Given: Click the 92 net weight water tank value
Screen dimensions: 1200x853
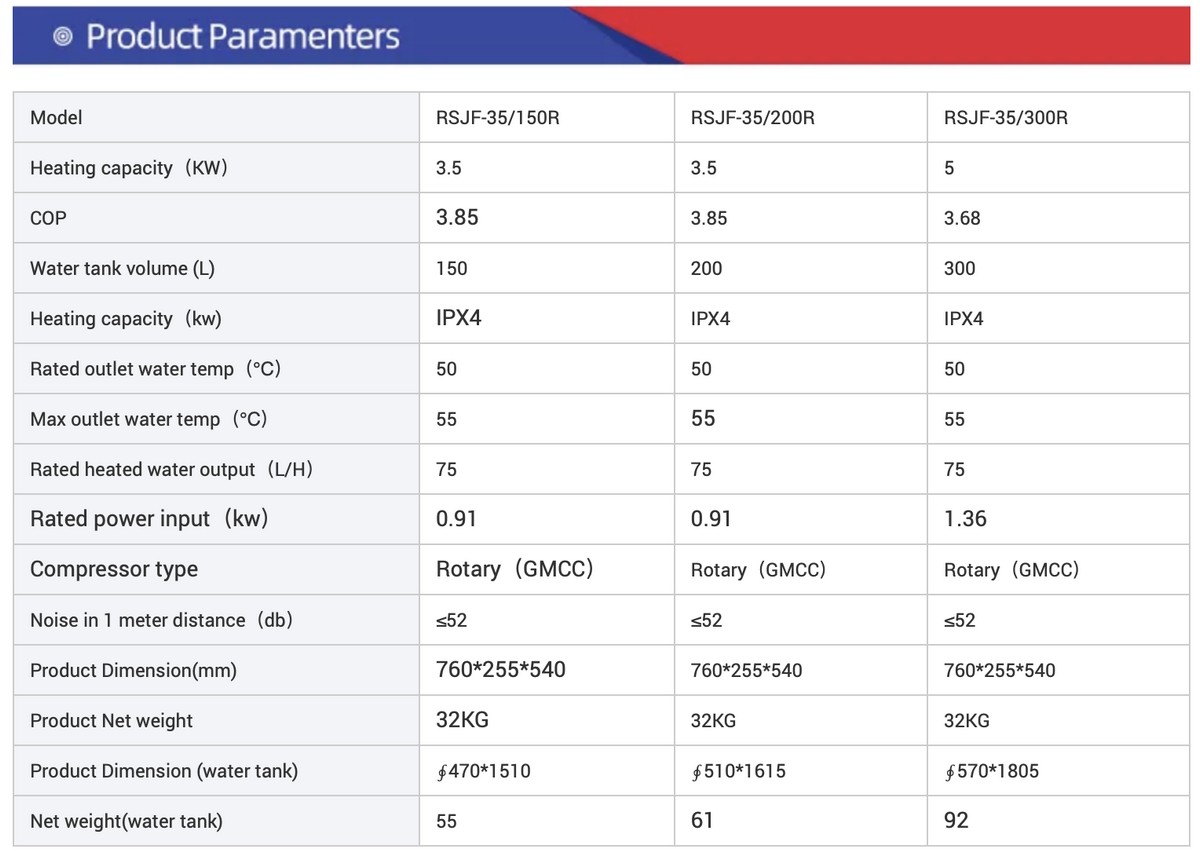Looking at the screenshot, I should 956,821.
